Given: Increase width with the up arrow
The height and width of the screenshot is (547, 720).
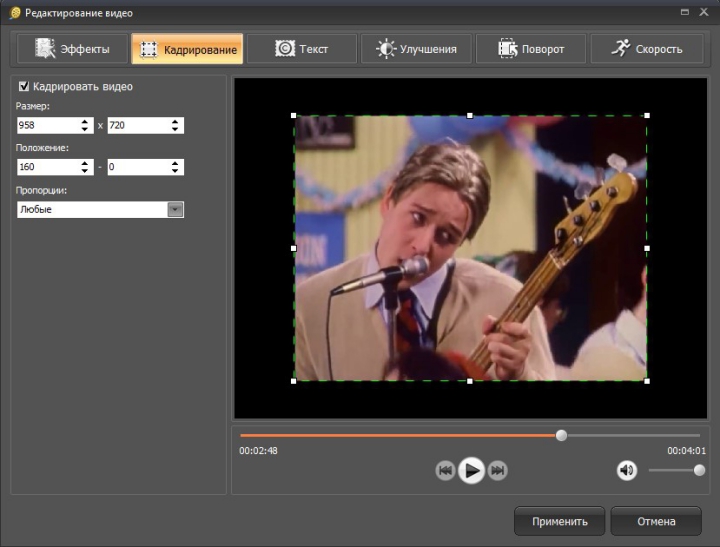Looking at the screenshot, I should (84, 122).
